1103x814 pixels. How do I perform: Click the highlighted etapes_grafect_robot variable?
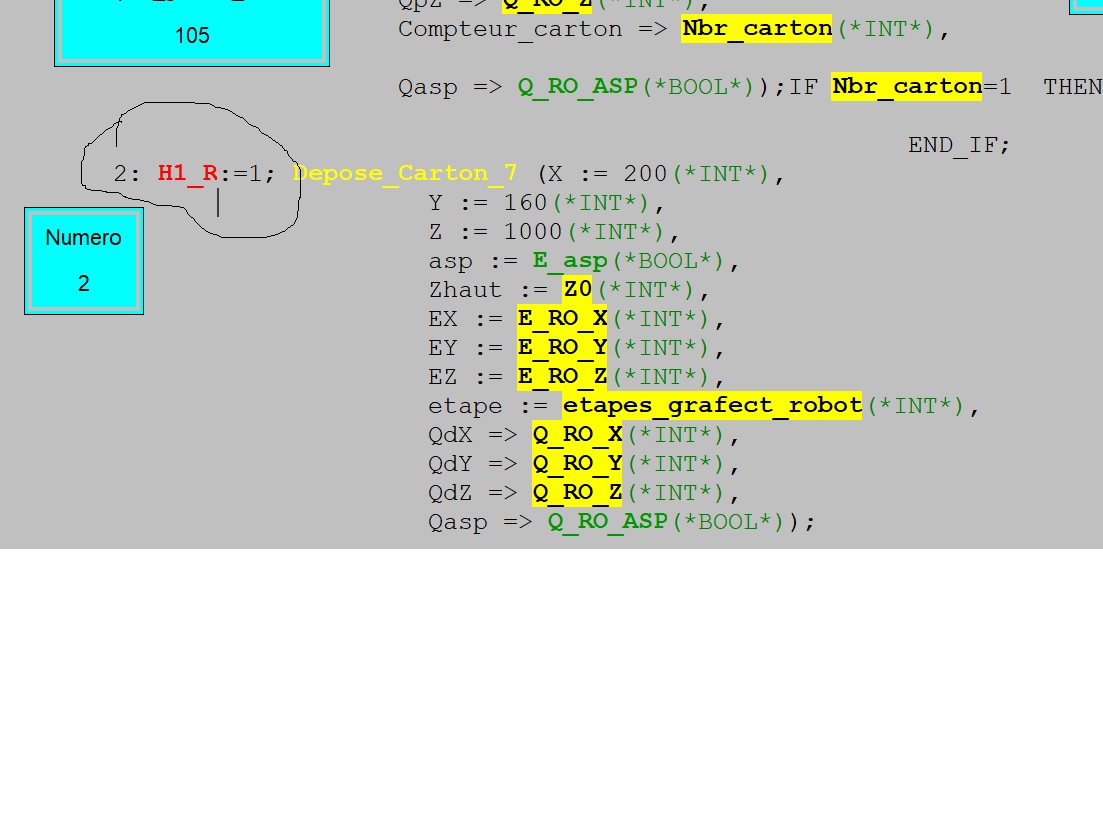(x=712, y=406)
